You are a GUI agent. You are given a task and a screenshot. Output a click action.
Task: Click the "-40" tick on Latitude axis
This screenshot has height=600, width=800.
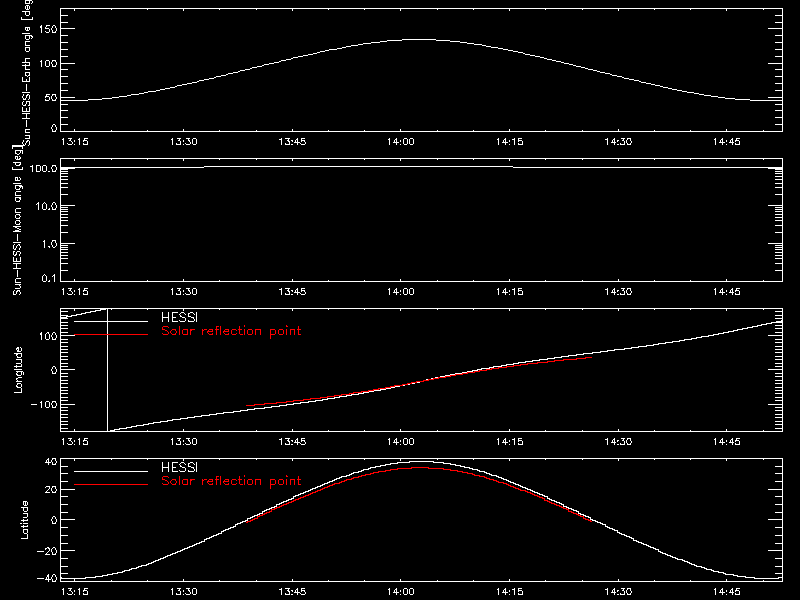click(47, 579)
